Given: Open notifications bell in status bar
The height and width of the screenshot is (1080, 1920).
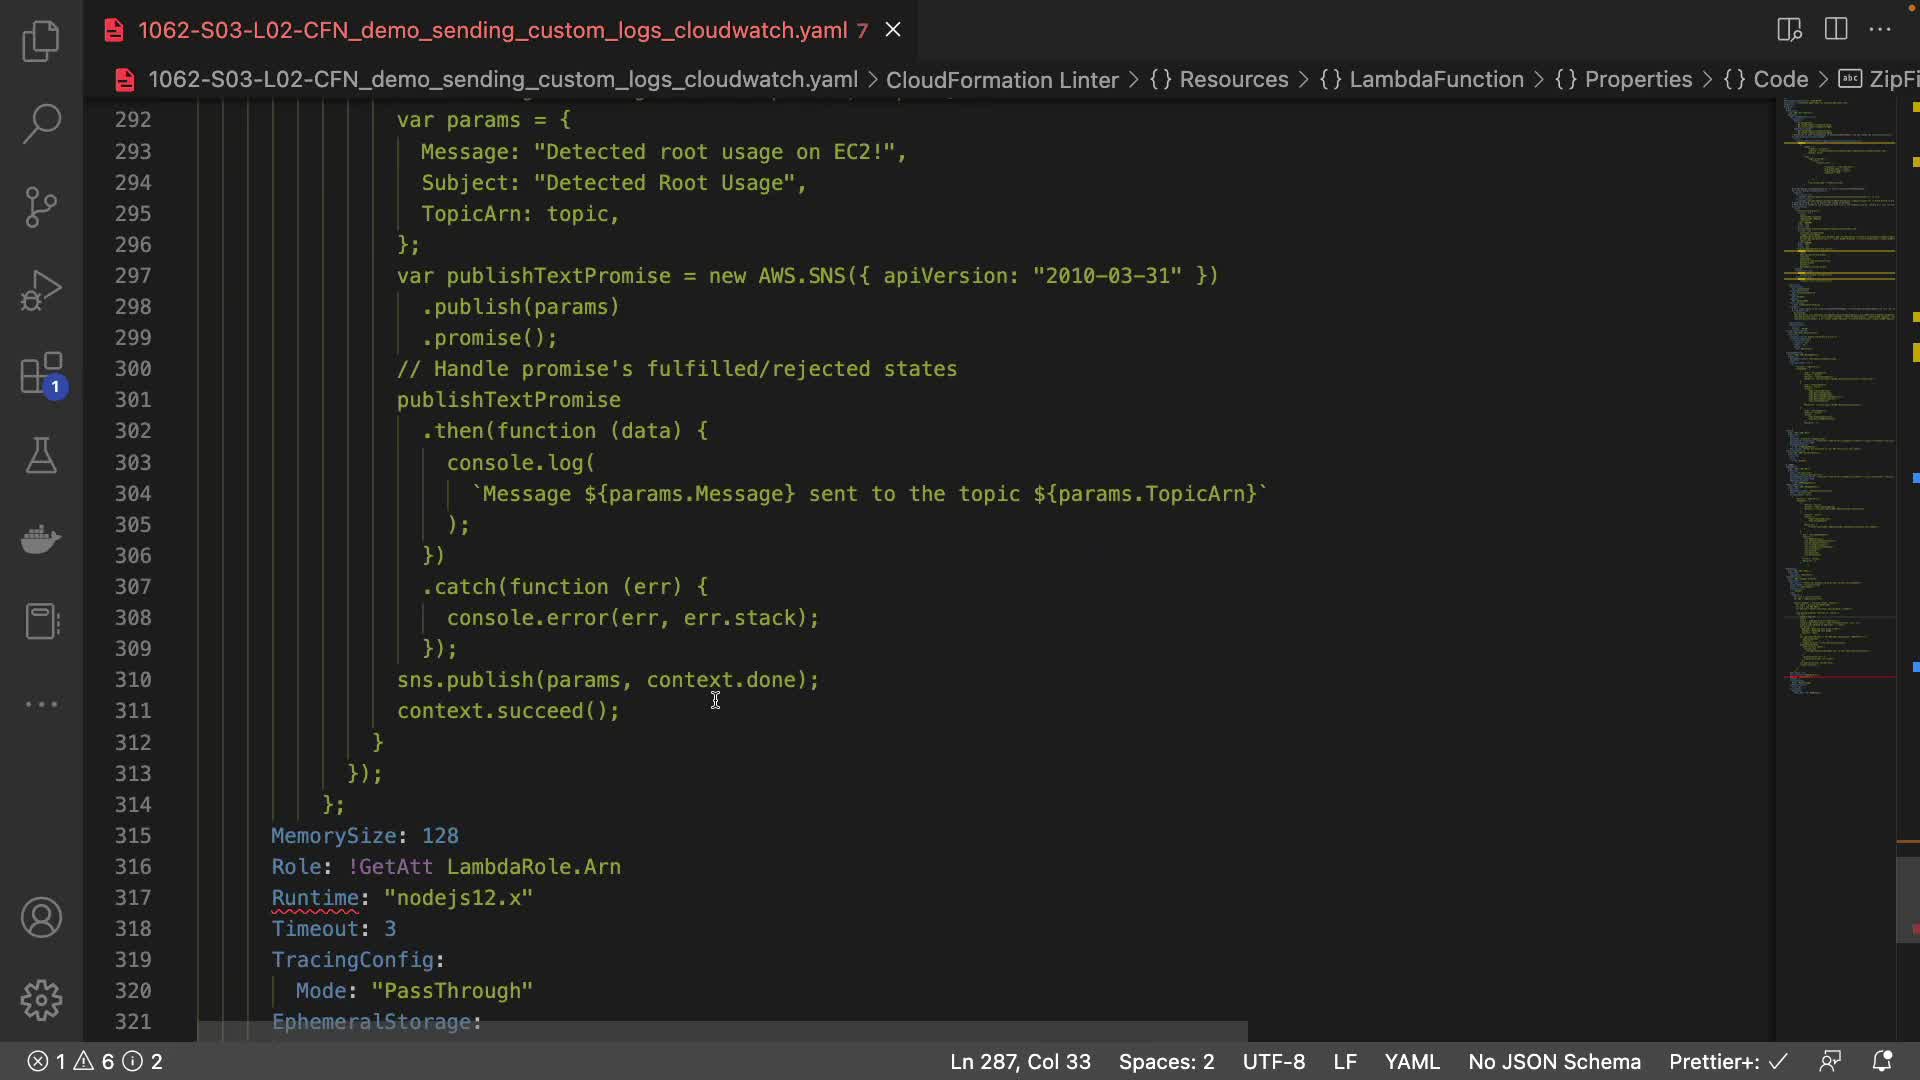Looking at the screenshot, I should point(1882,1062).
